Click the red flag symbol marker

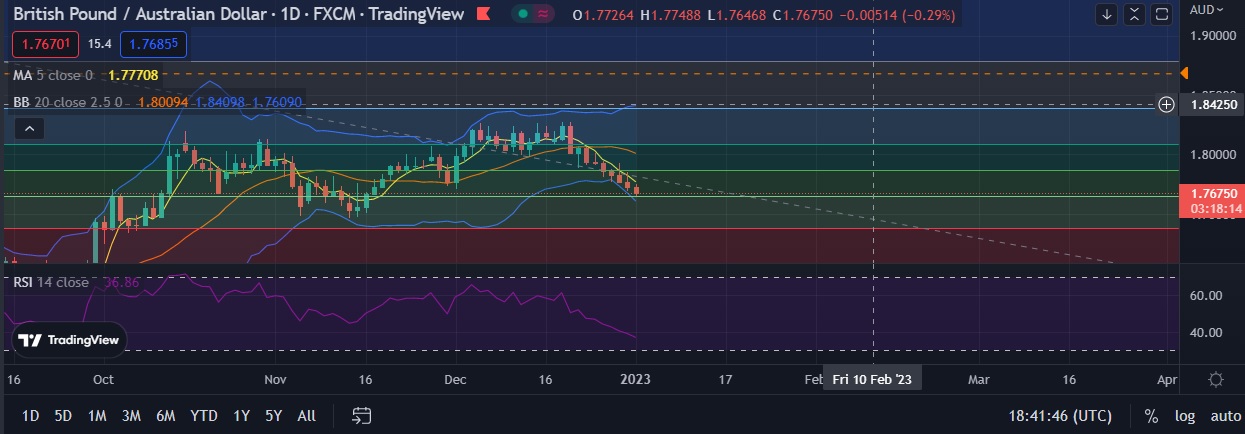click(483, 14)
